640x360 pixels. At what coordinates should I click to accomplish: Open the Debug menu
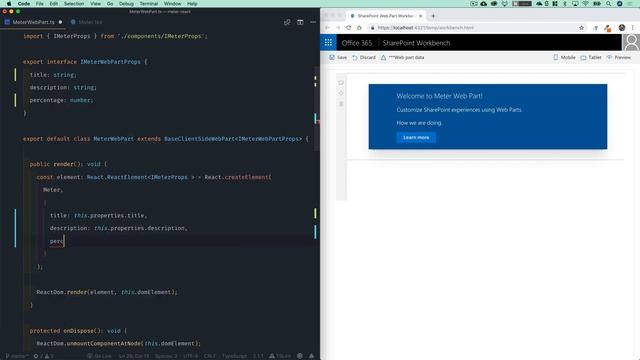tap(126, 4)
